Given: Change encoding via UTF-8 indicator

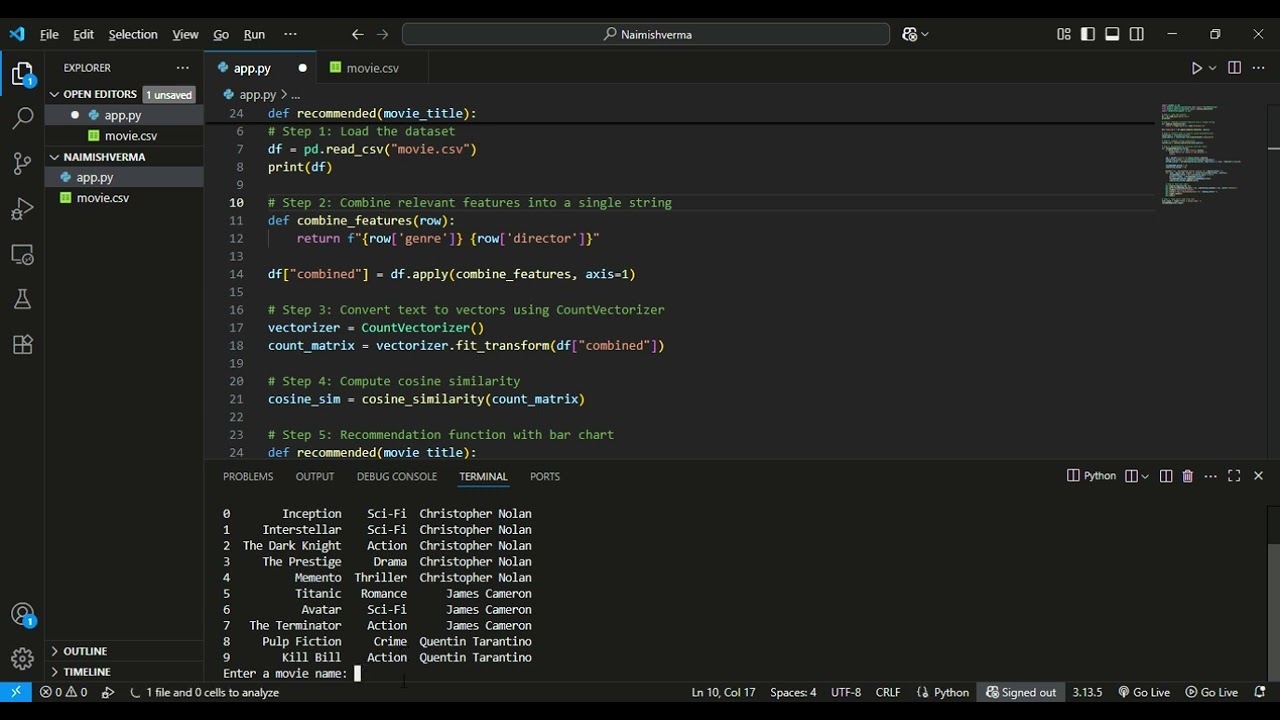Looking at the screenshot, I should click(x=845, y=692).
